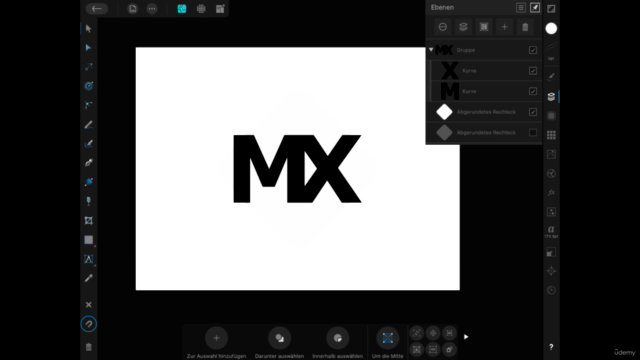Select the Crop tool
The height and width of the screenshot is (360, 640).
[x=89, y=221]
